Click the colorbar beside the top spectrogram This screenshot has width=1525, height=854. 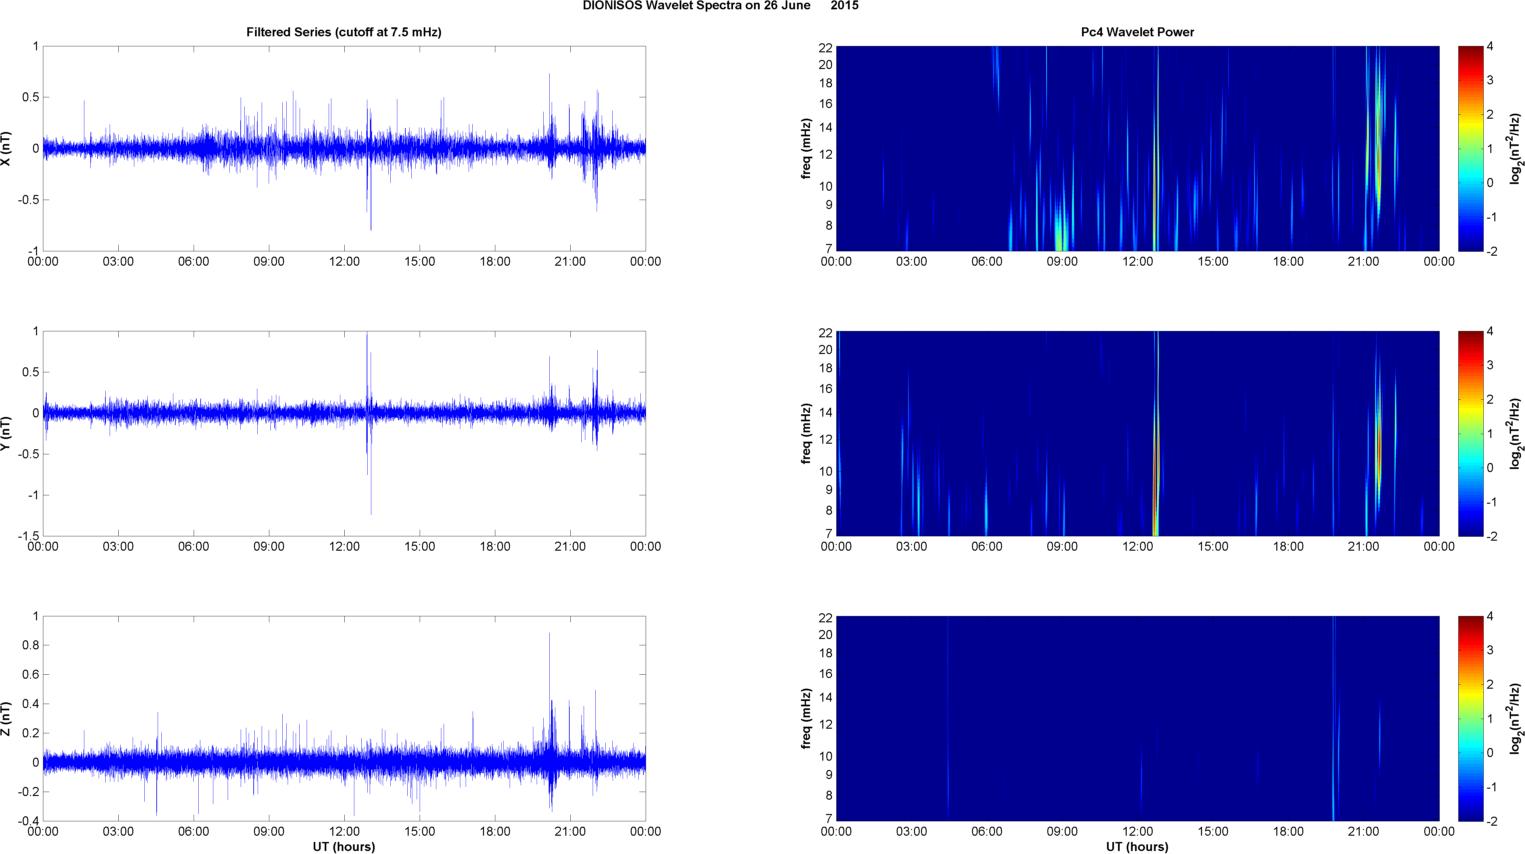click(x=1470, y=148)
